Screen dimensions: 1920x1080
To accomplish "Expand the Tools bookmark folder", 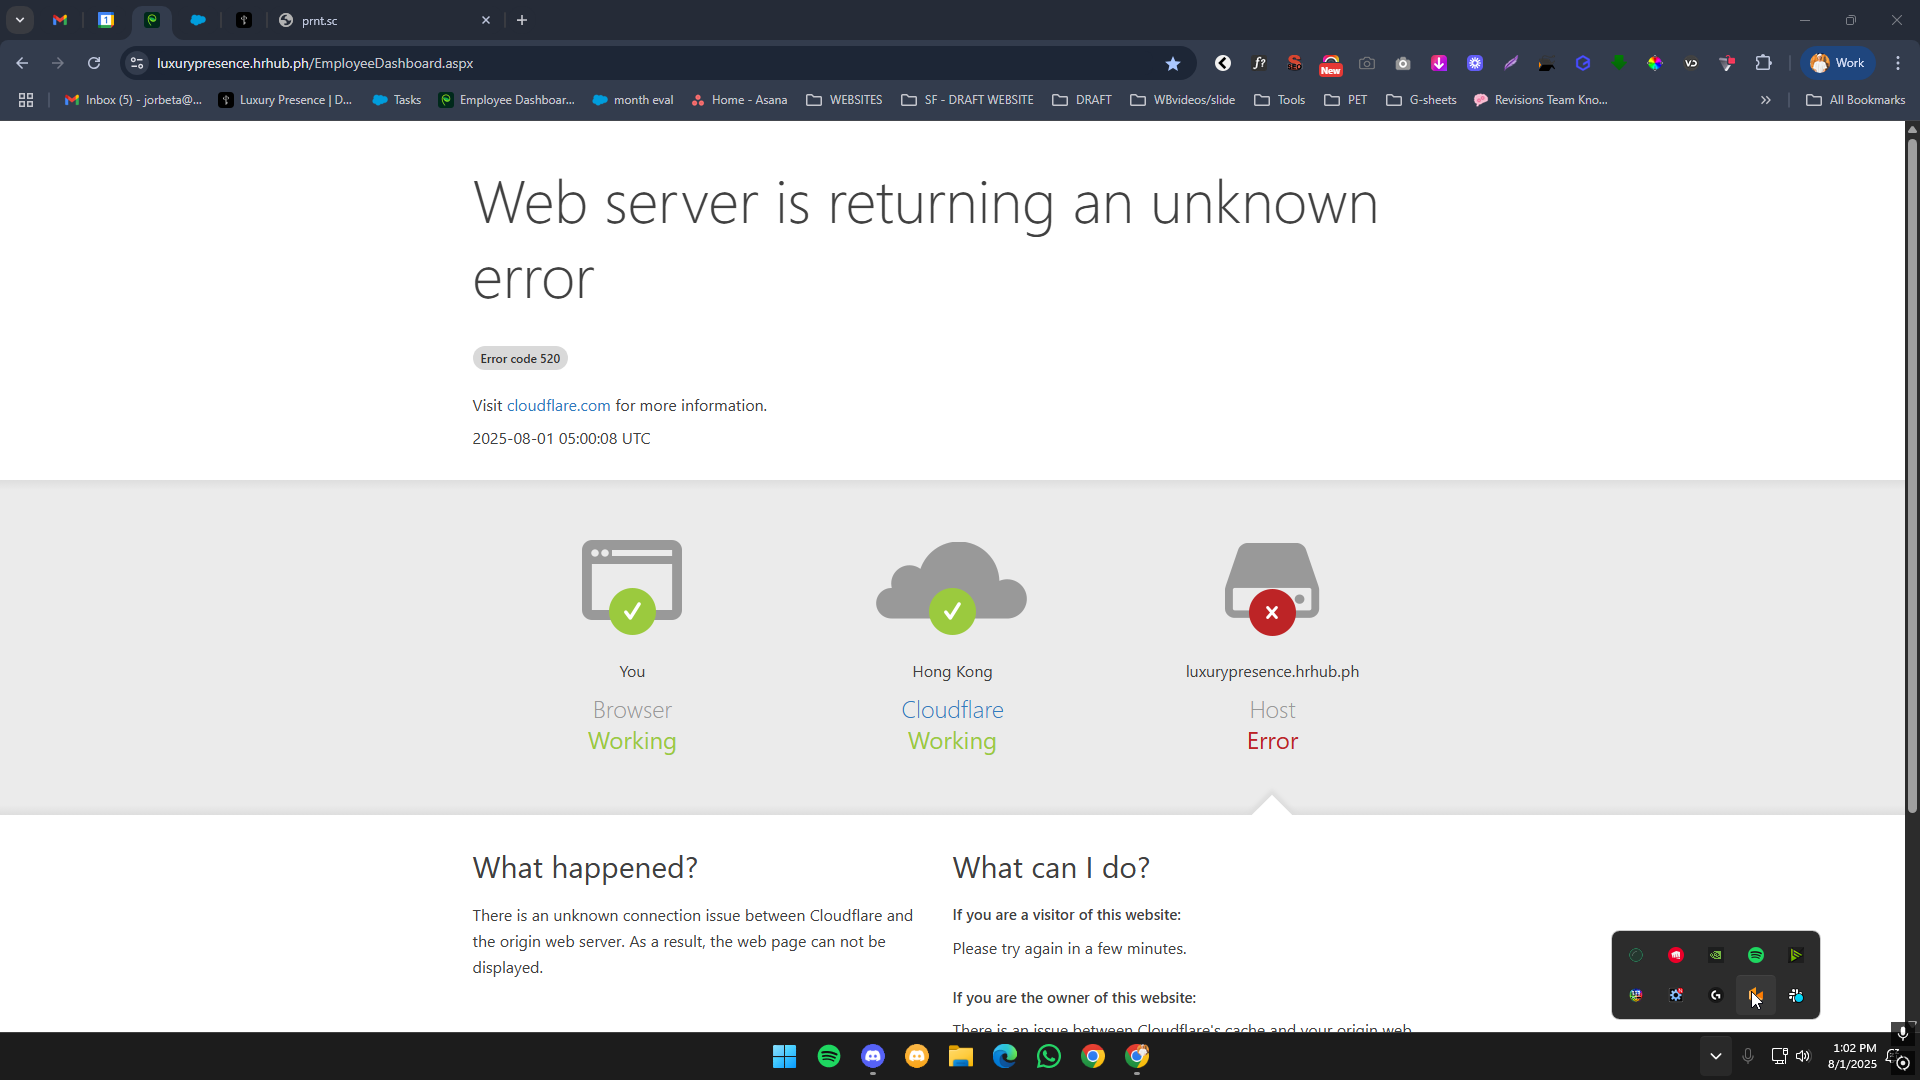I will [1279, 100].
